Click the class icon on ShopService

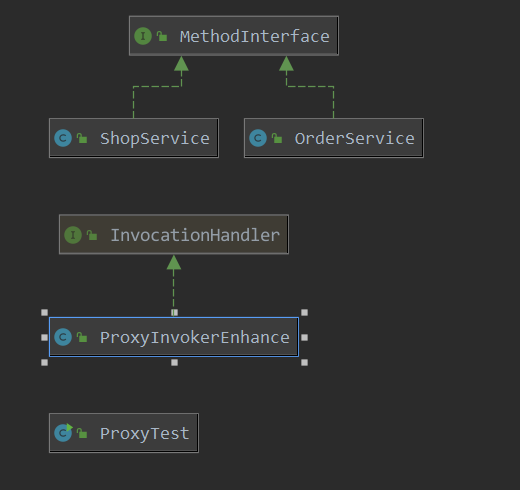[x=63, y=138]
